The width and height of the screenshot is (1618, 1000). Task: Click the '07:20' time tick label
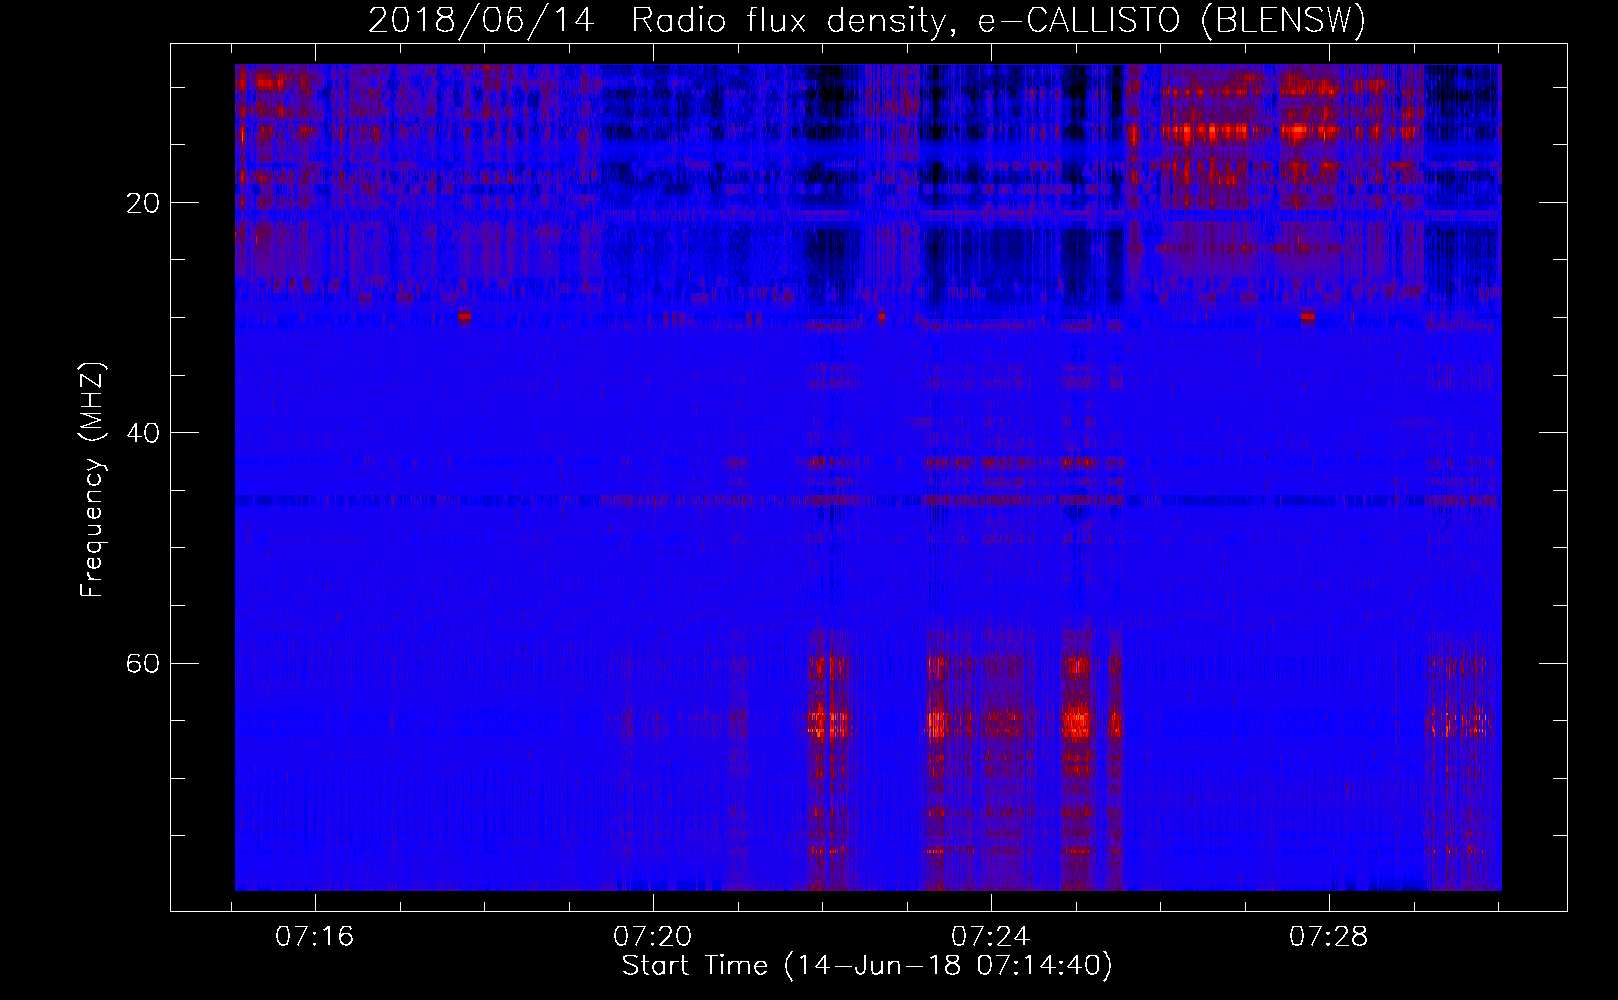pyautogui.click(x=653, y=937)
